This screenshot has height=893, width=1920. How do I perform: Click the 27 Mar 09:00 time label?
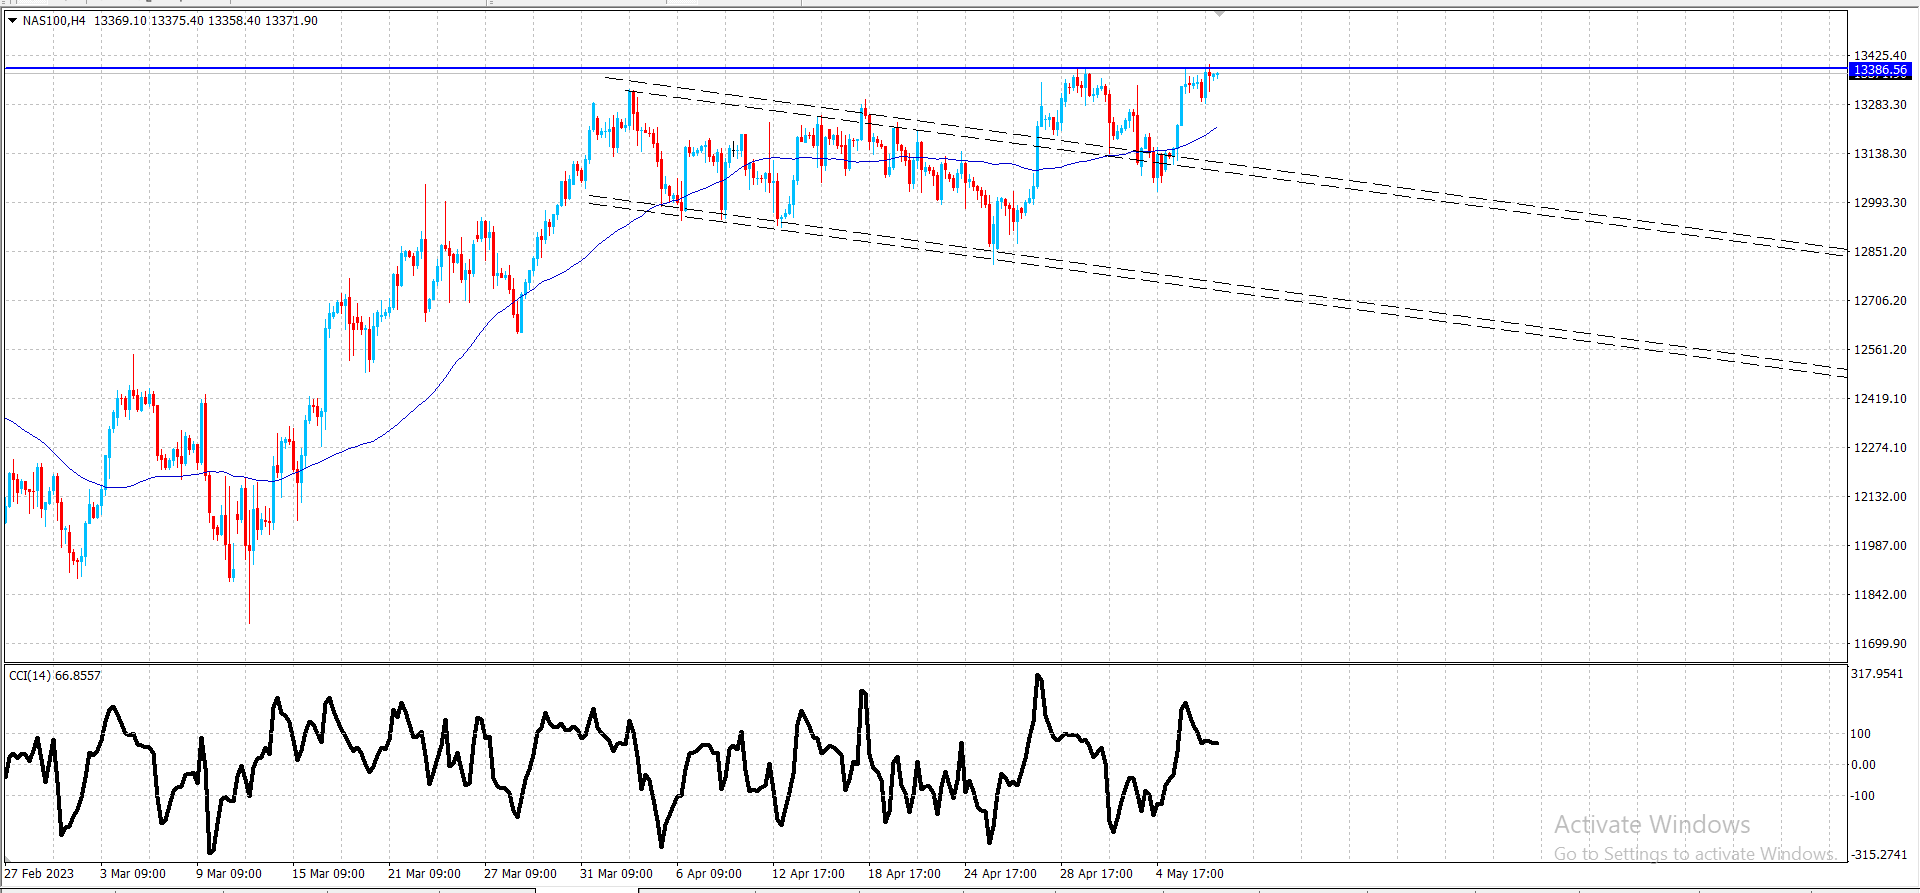click(521, 874)
